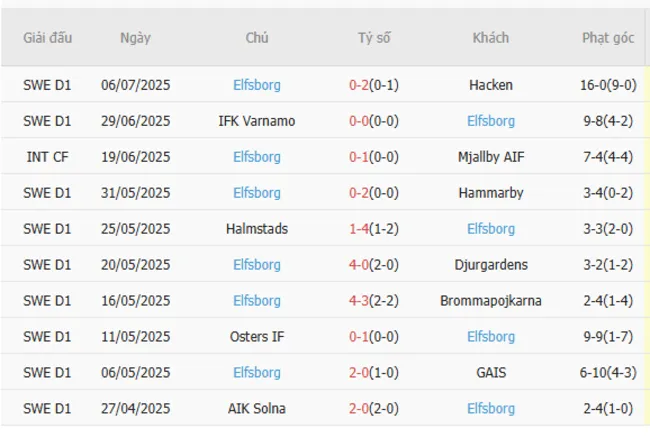Viewport: 650px width, 437px height.
Task: Click Elfsborg in the 06/07/2025 row
Action: (x=256, y=85)
